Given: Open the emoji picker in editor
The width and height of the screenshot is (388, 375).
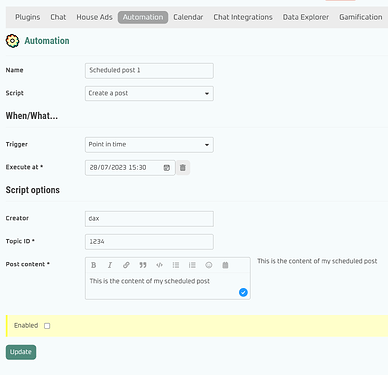Looking at the screenshot, I should [x=209, y=265].
